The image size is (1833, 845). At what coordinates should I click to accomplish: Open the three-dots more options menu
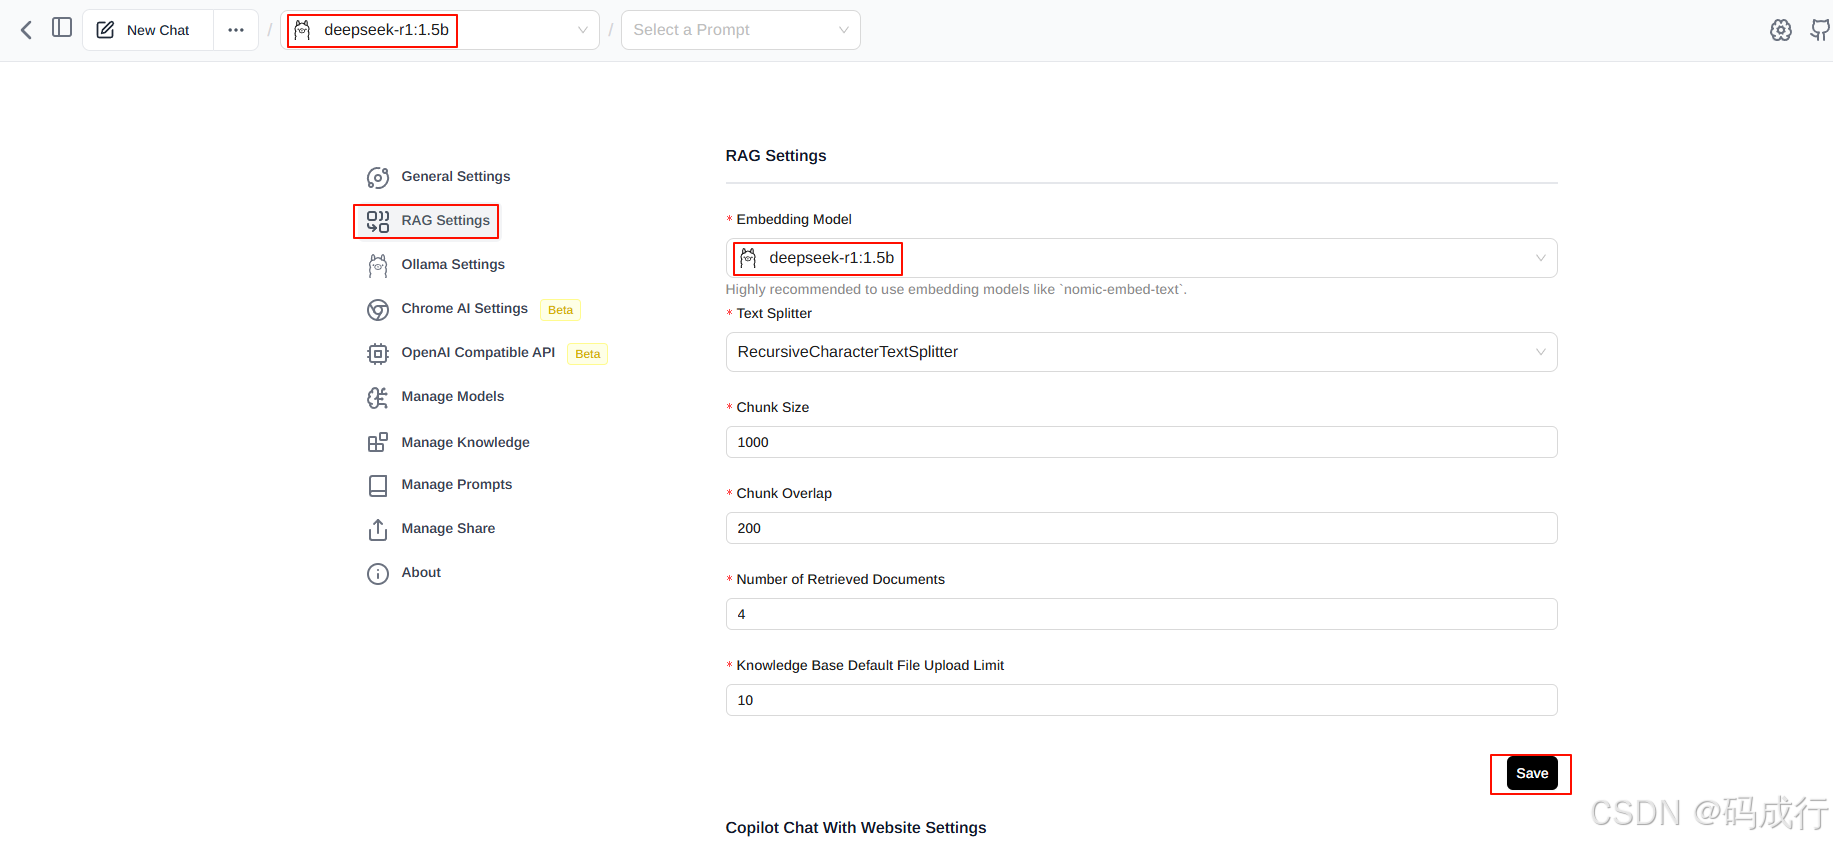point(236,30)
